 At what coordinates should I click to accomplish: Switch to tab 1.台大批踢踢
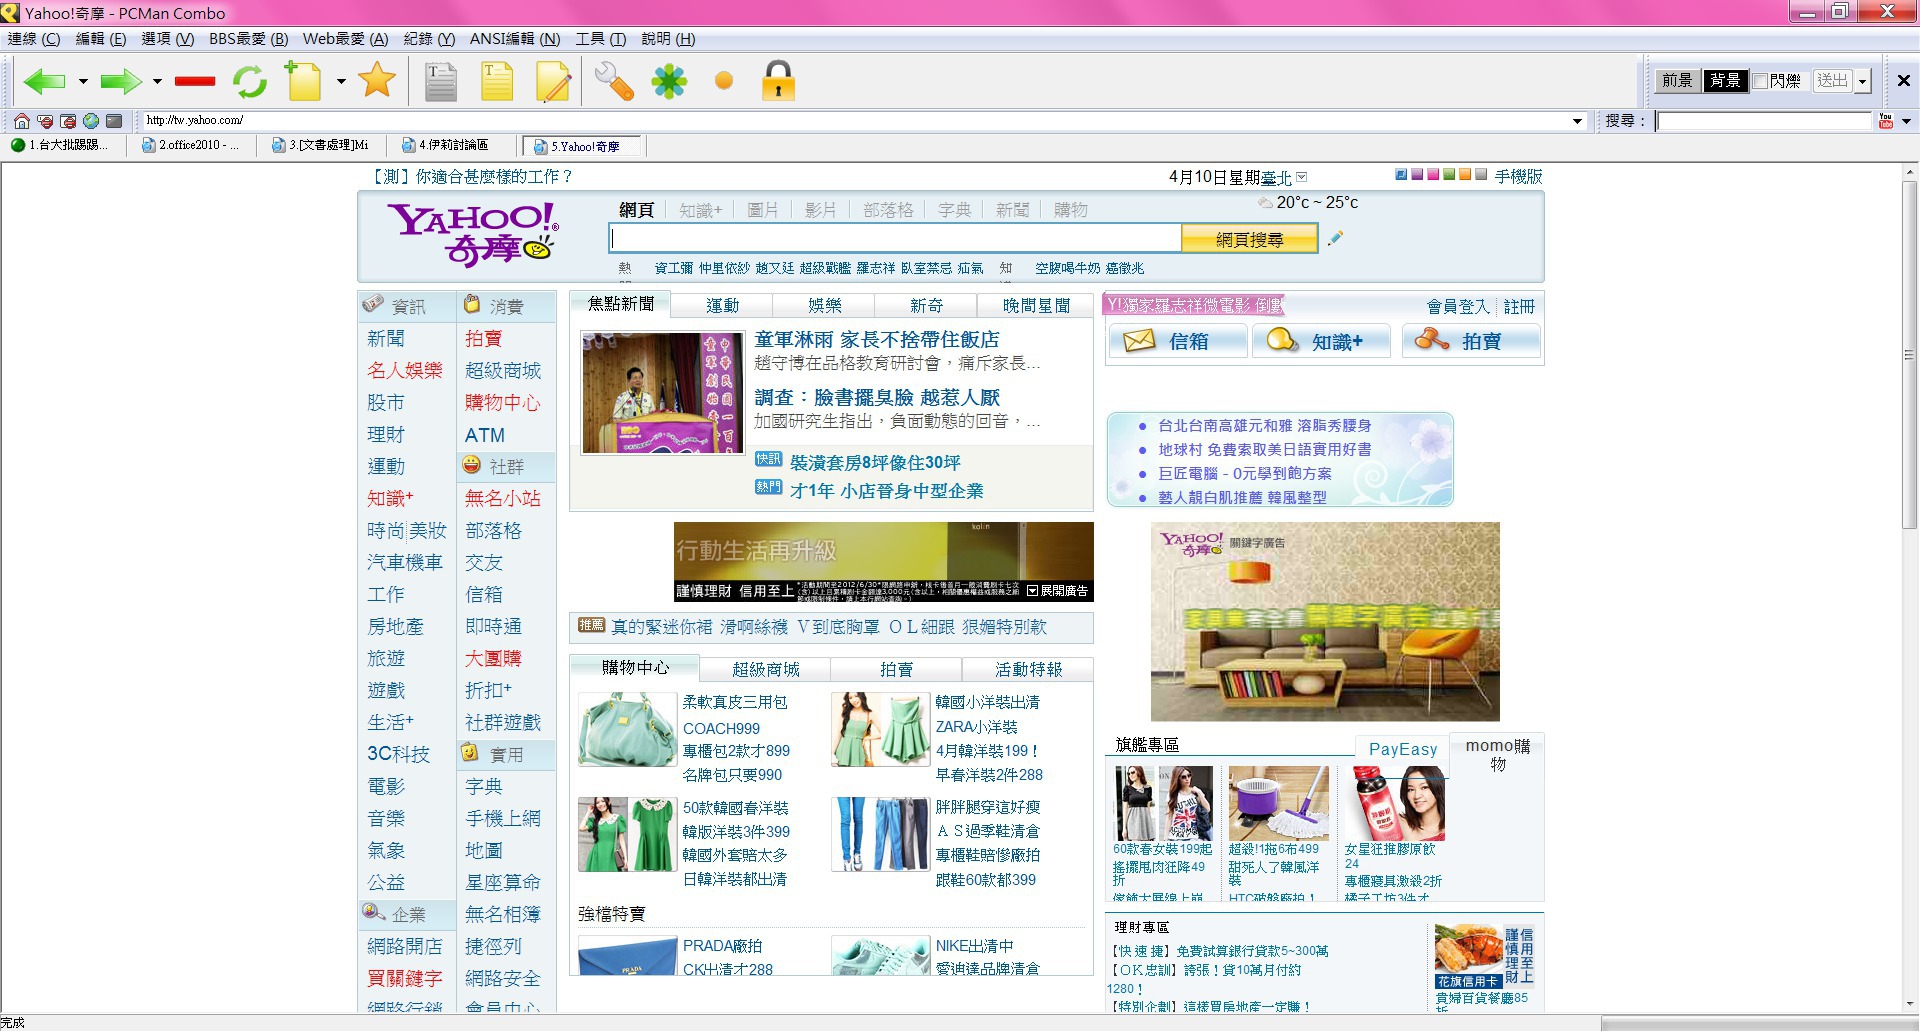pos(63,146)
